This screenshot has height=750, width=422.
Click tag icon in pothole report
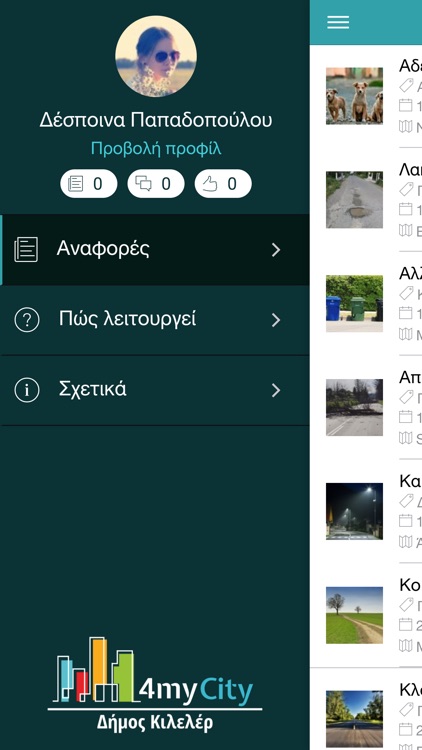pos(406,189)
